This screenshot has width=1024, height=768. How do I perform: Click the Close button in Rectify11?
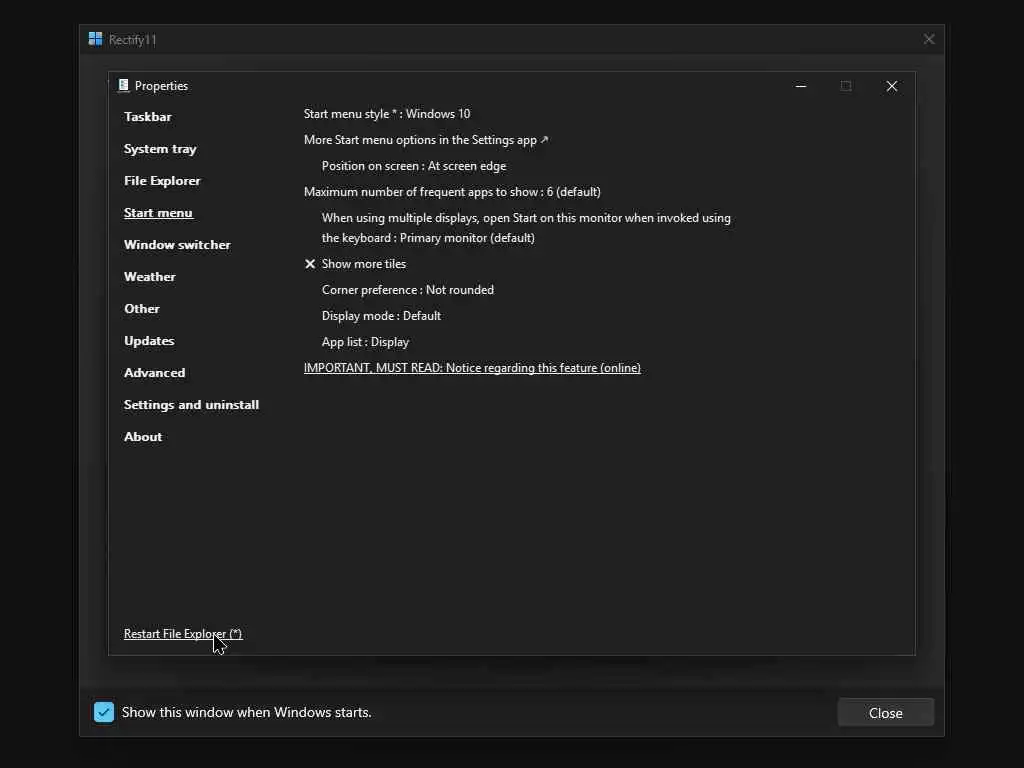tap(886, 713)
